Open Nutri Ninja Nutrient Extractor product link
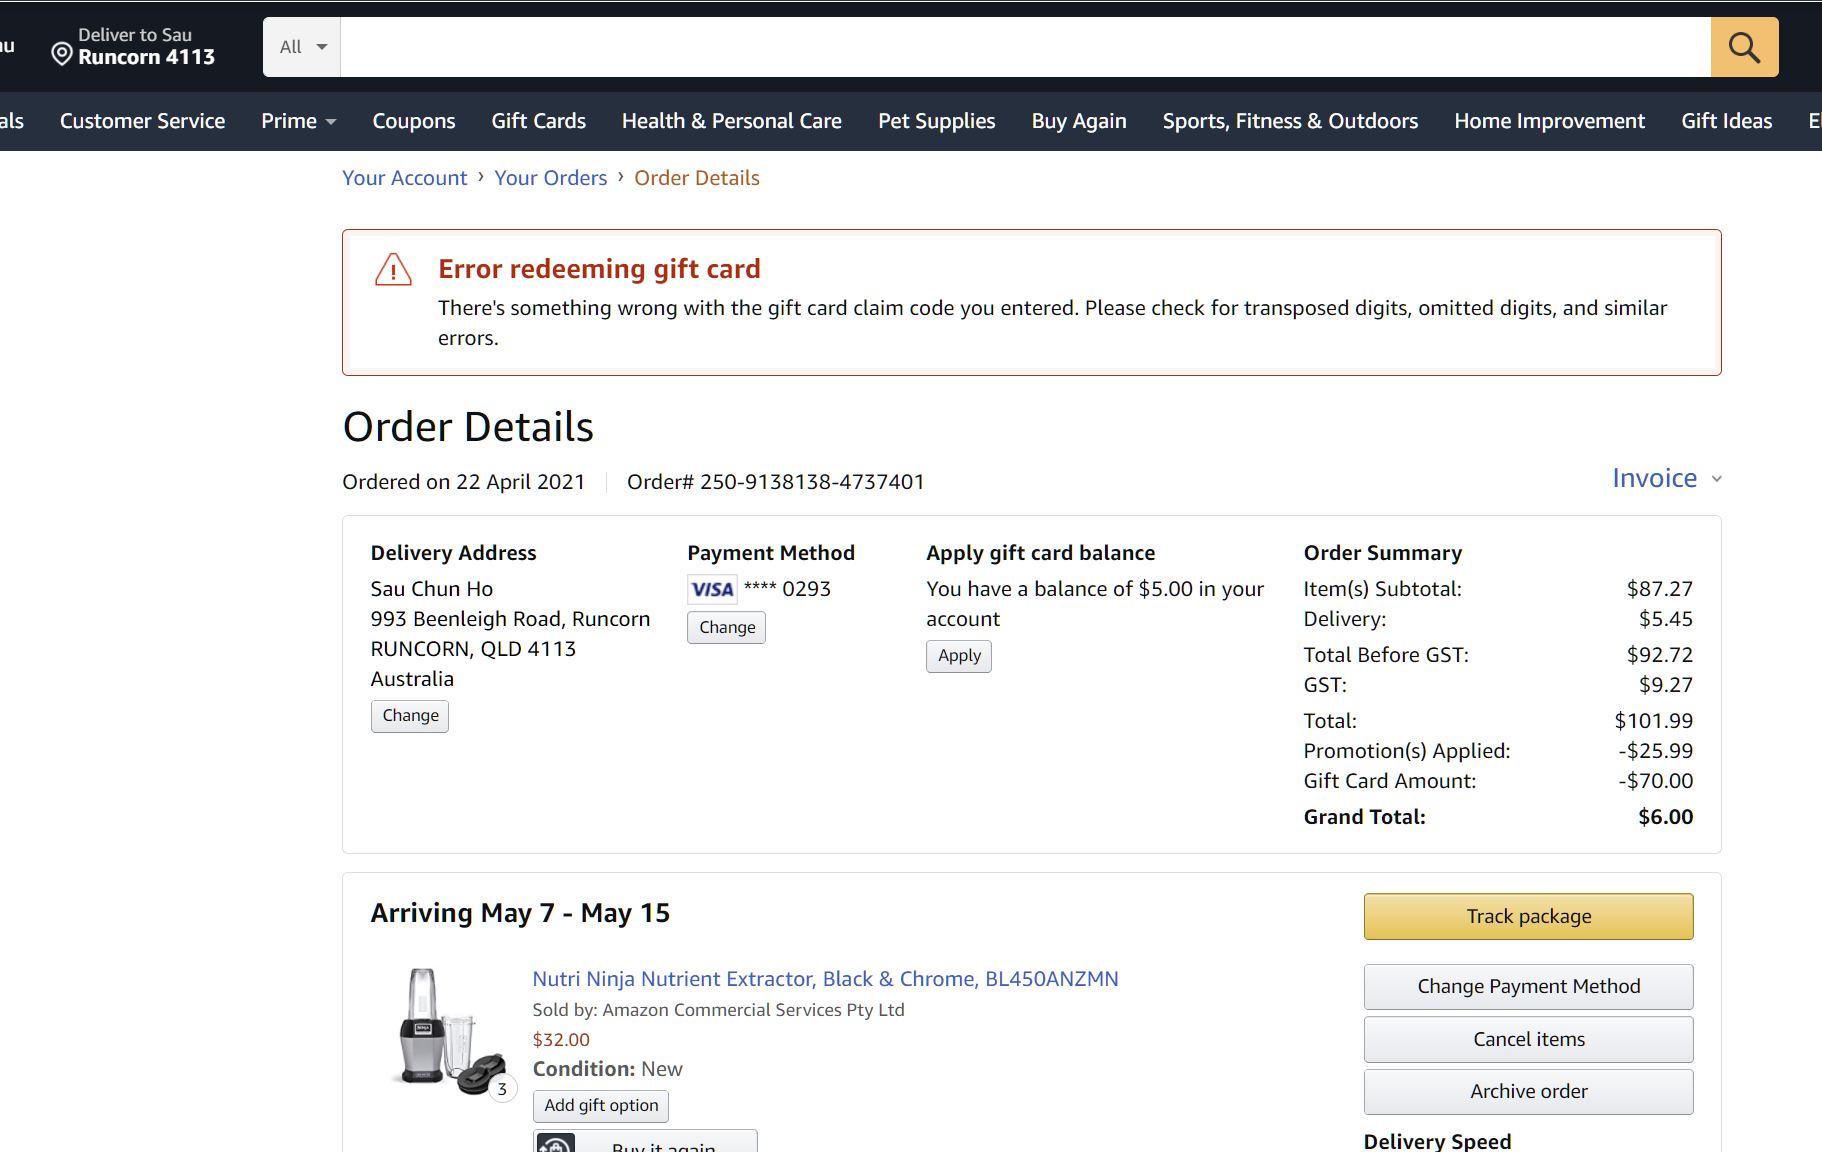 click(825, 979)
